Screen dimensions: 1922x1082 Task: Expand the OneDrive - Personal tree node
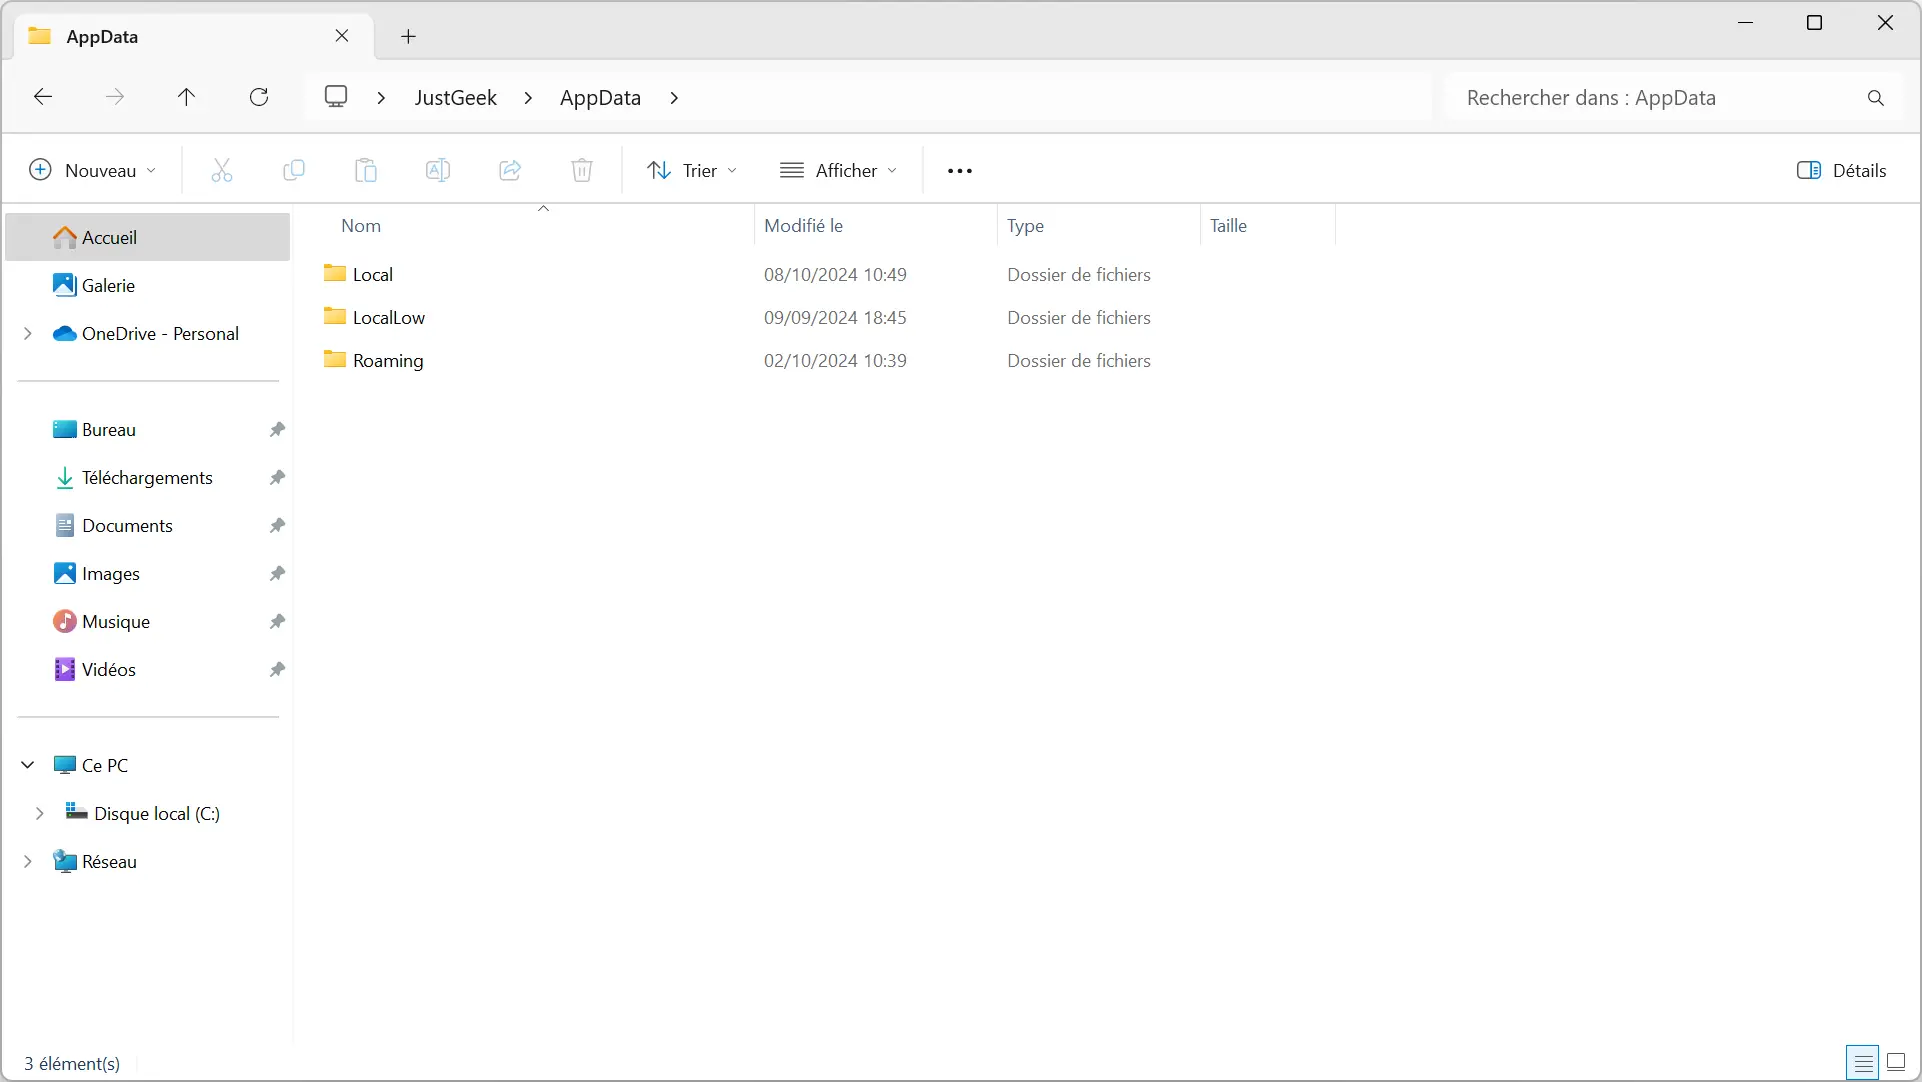(x=28, y=334)
